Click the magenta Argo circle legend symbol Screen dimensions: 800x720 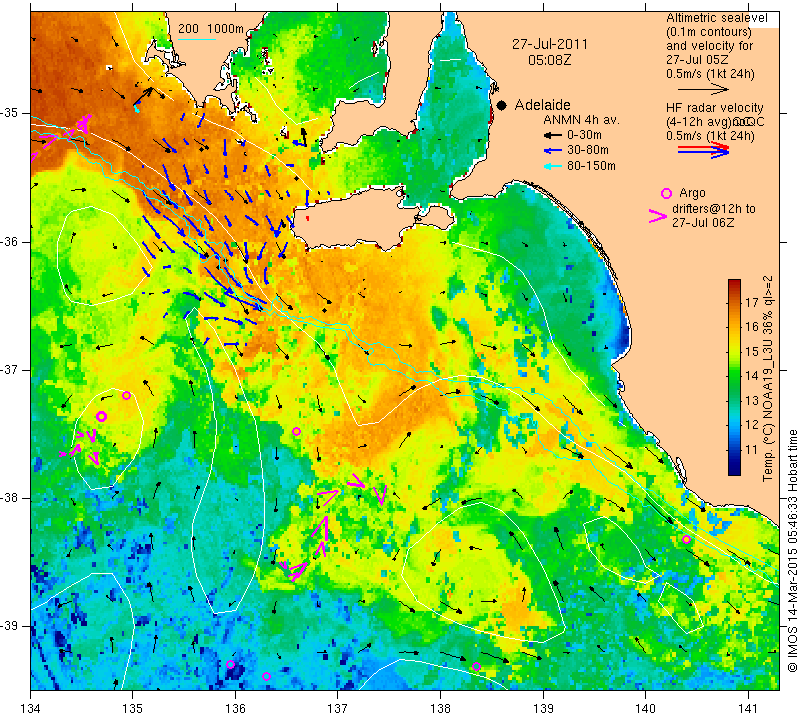[666, 193]
